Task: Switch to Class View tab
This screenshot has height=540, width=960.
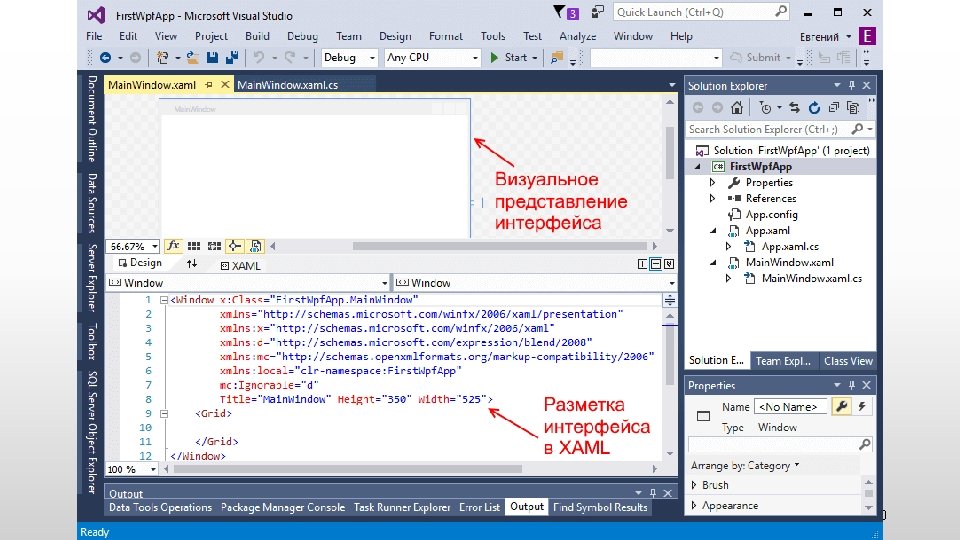Action: 848,361
